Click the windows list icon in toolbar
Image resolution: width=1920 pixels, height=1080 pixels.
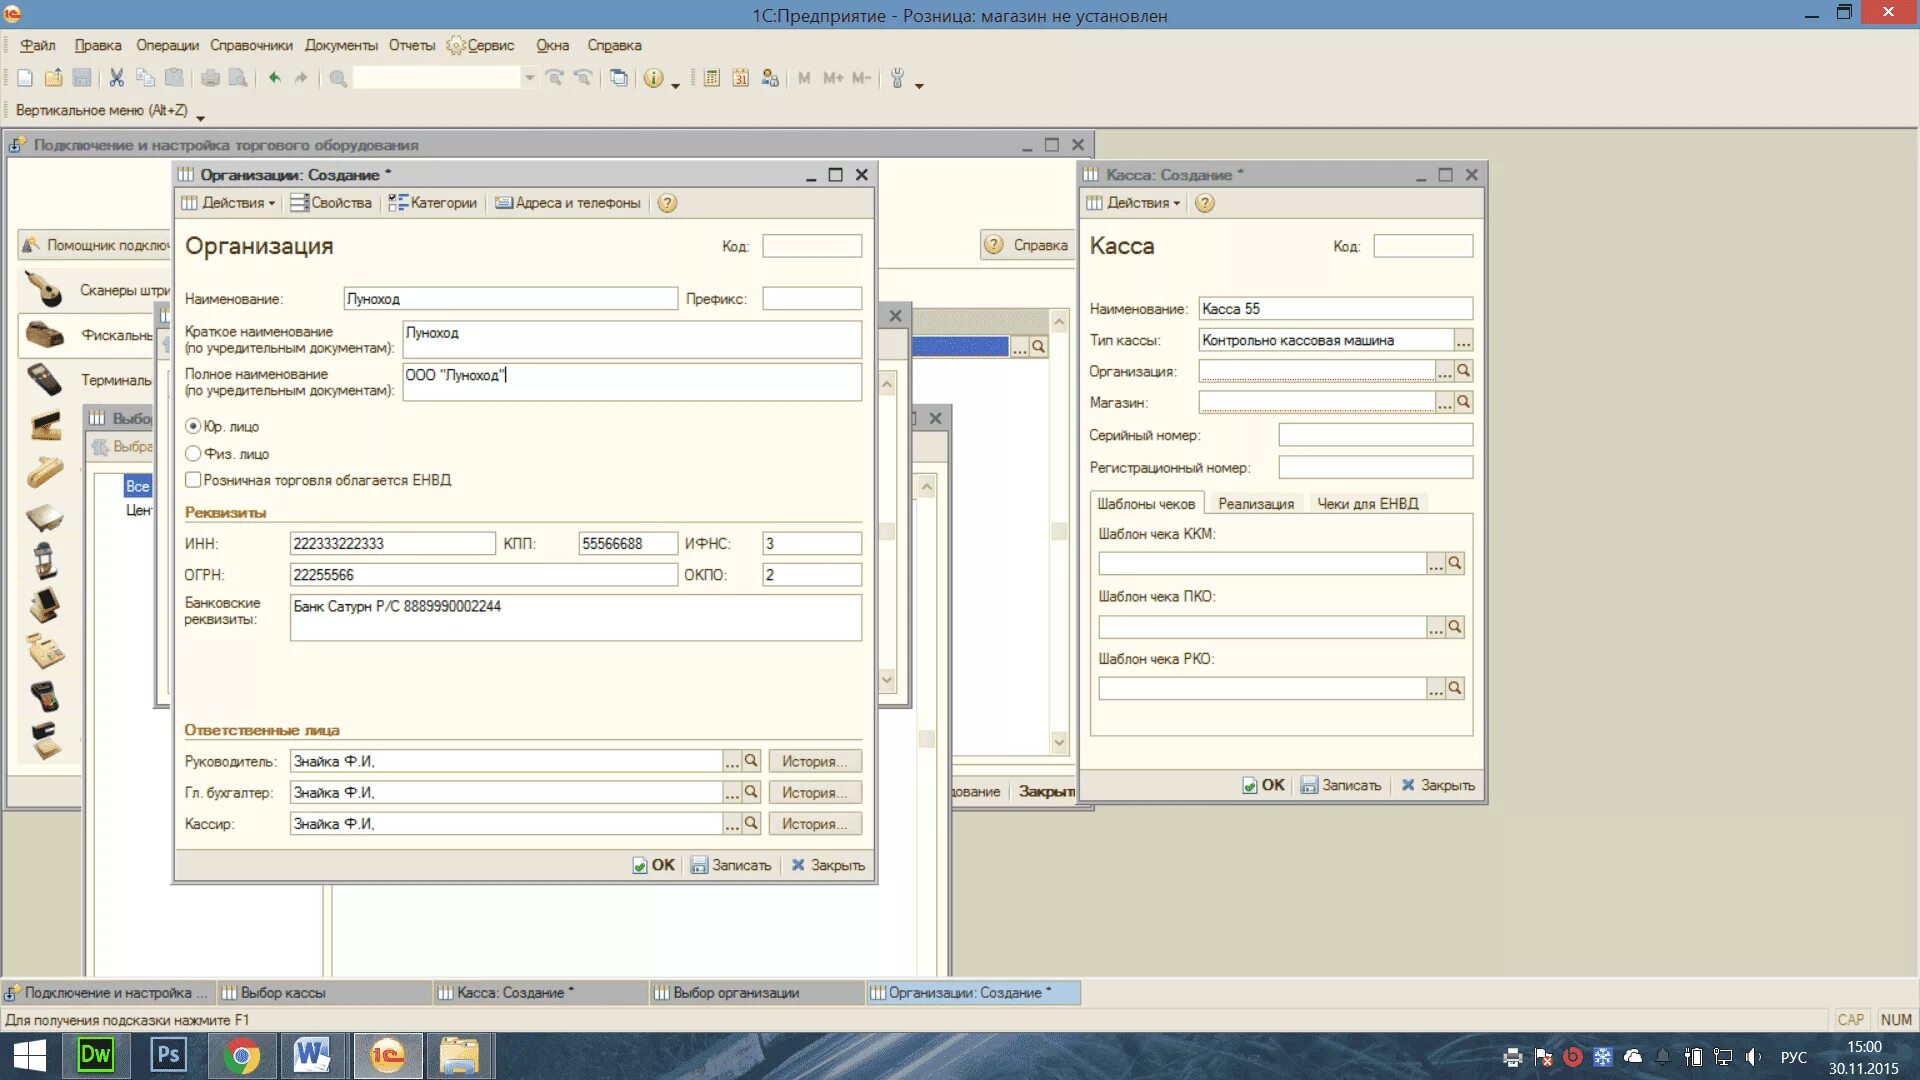(x=619, y=78)
